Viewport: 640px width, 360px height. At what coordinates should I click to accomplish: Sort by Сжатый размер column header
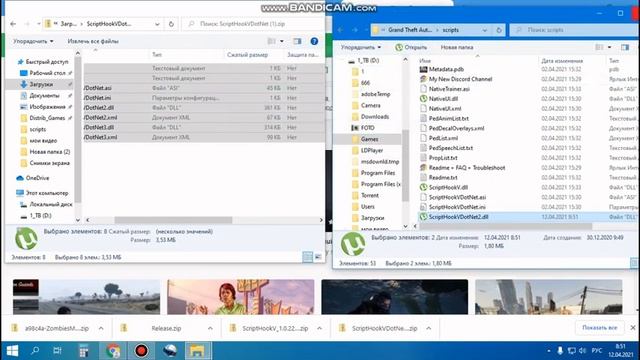(247, 55)
